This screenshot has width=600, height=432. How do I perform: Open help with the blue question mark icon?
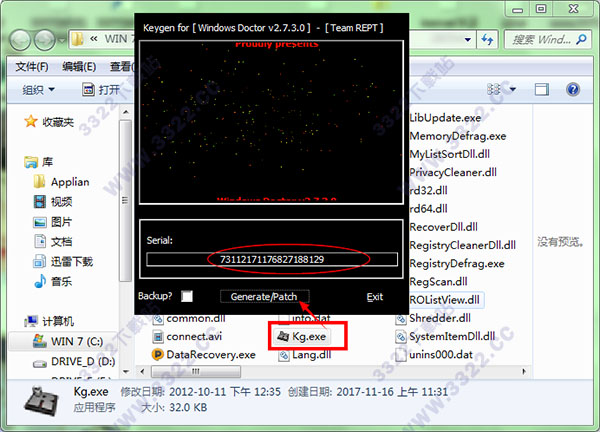573,90
